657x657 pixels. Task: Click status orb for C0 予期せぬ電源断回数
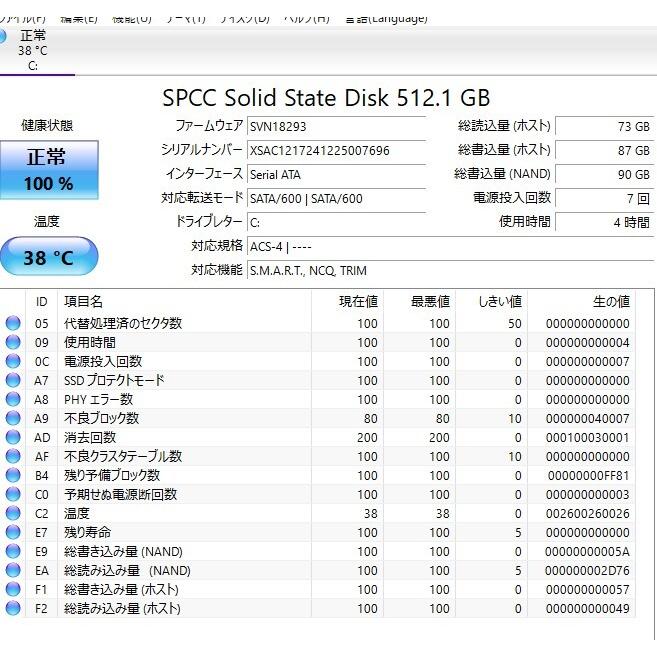tap(13, 494)
